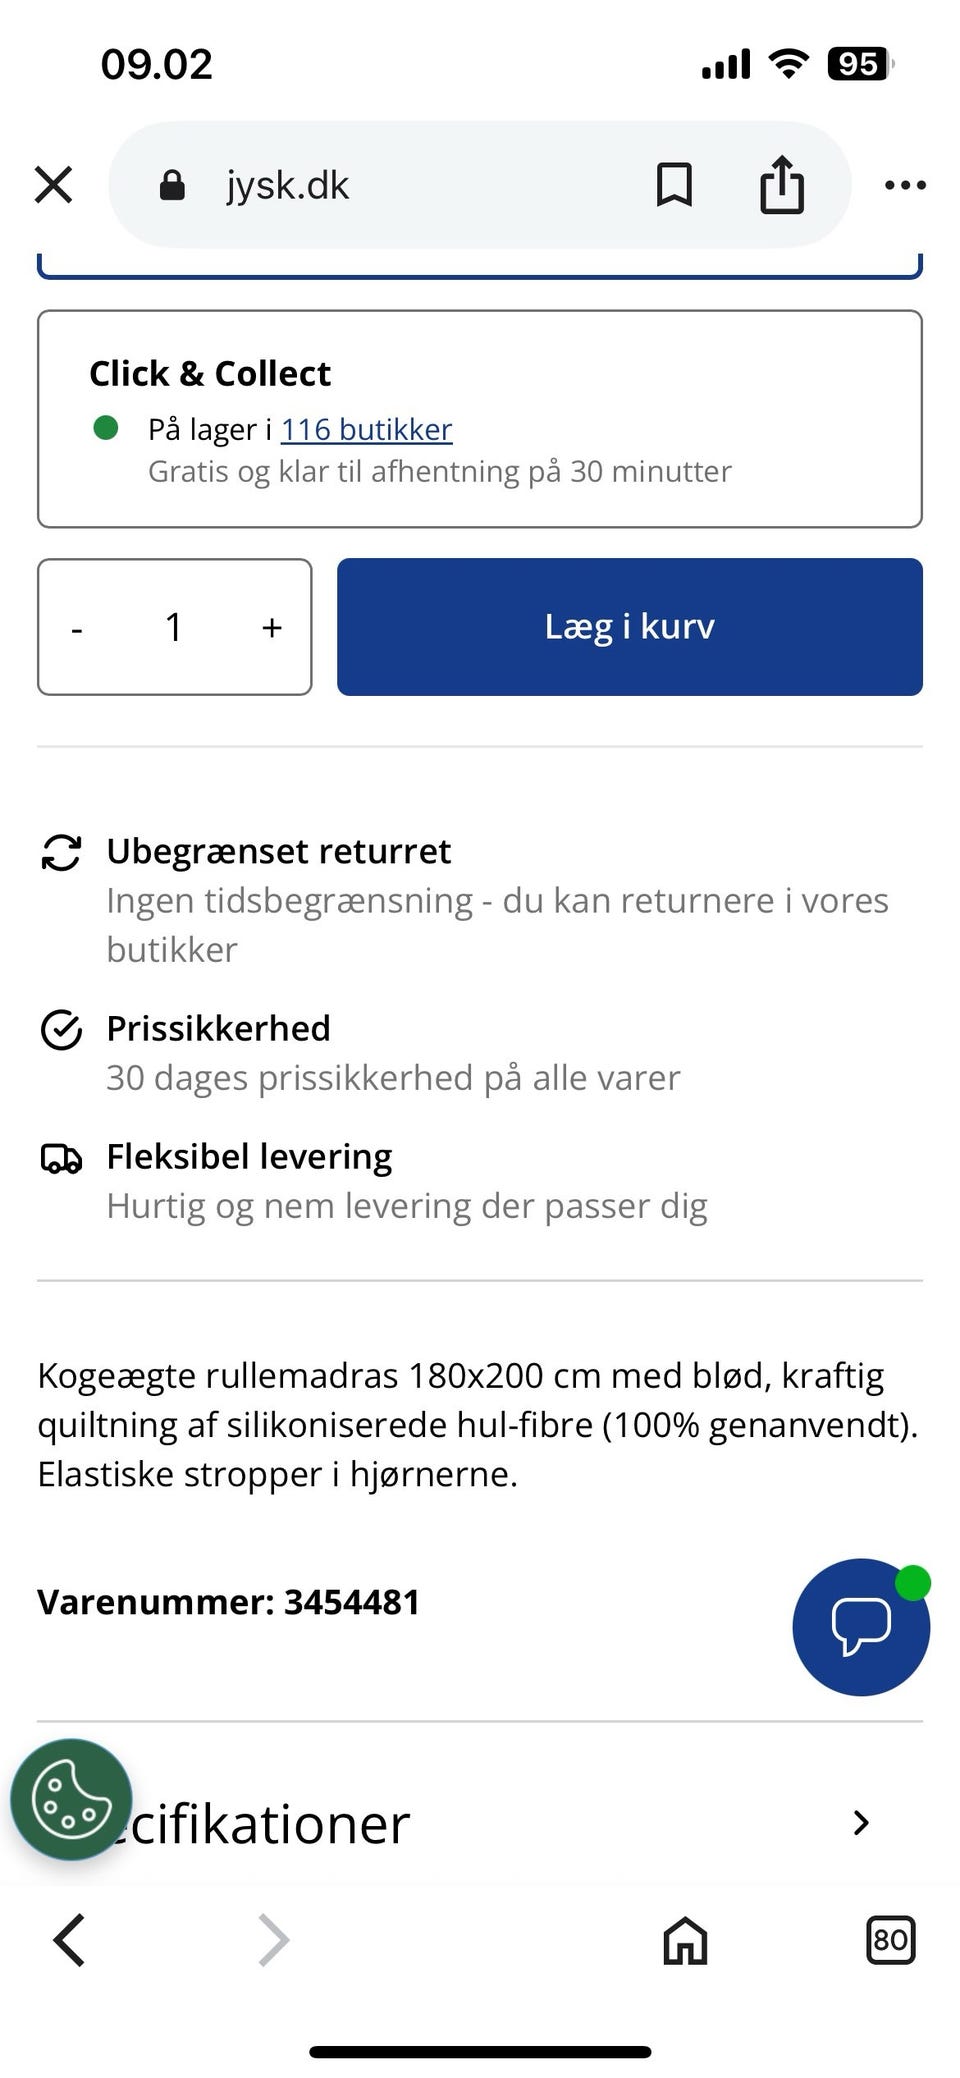
Task: Tap the share icon in address bar
Action: tap(781, 185)
